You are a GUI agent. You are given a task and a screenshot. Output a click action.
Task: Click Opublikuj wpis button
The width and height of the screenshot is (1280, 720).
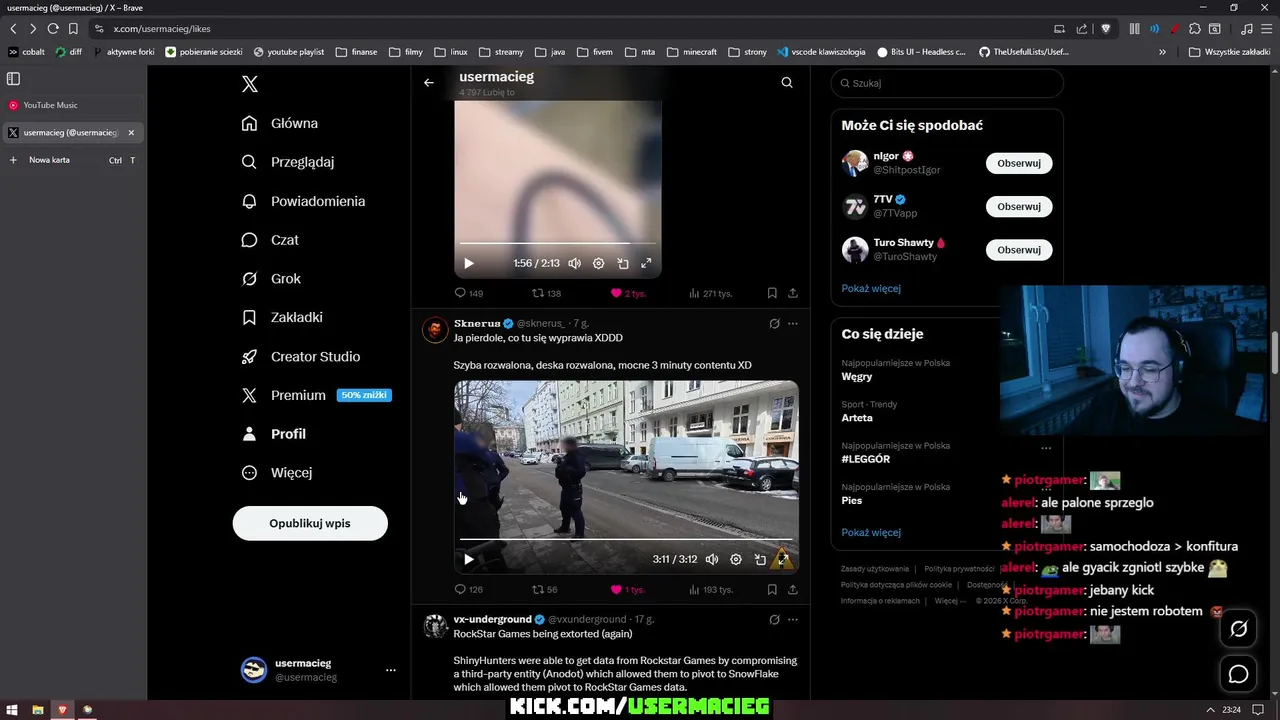[310, 523]
